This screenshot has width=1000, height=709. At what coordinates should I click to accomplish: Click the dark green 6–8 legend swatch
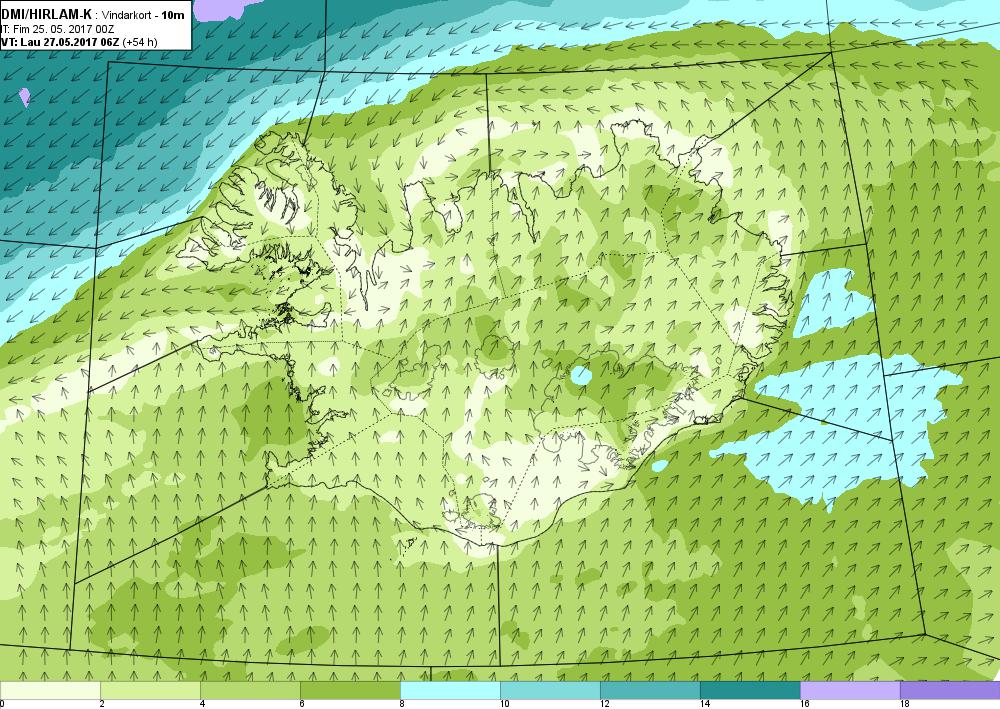click(350, 690)
